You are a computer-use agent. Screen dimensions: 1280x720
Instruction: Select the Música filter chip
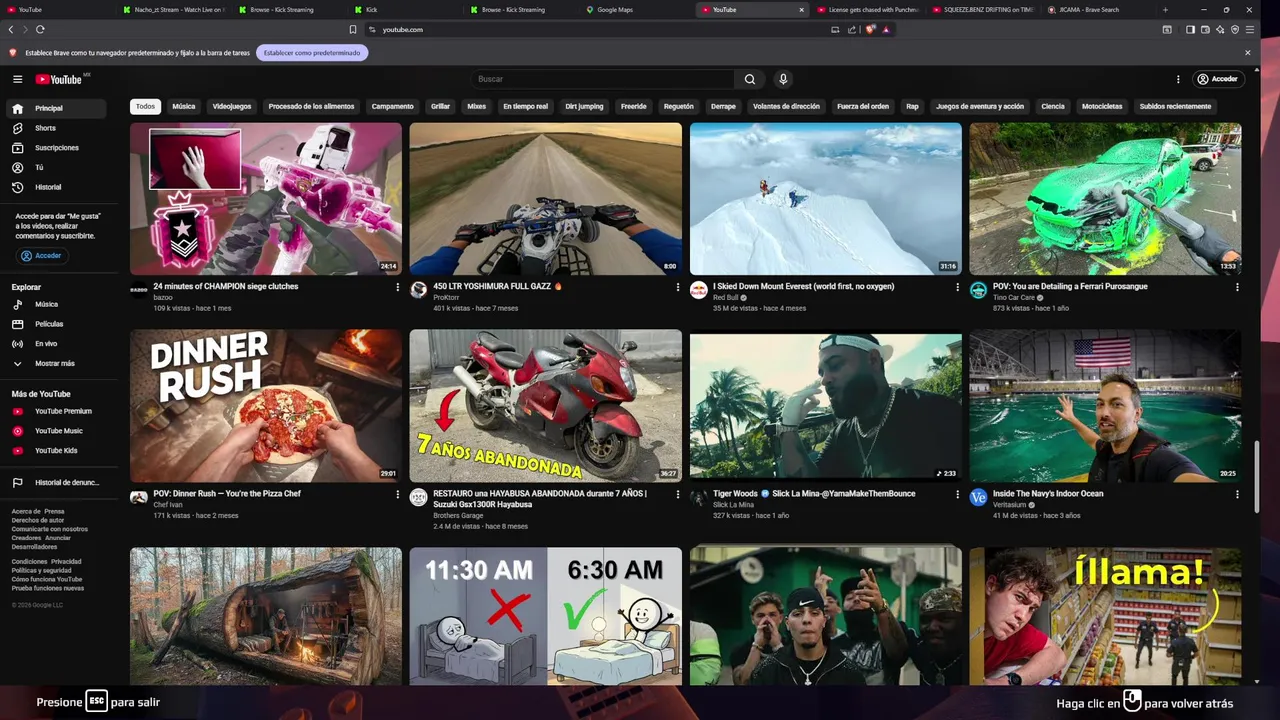tap(184, 106)
